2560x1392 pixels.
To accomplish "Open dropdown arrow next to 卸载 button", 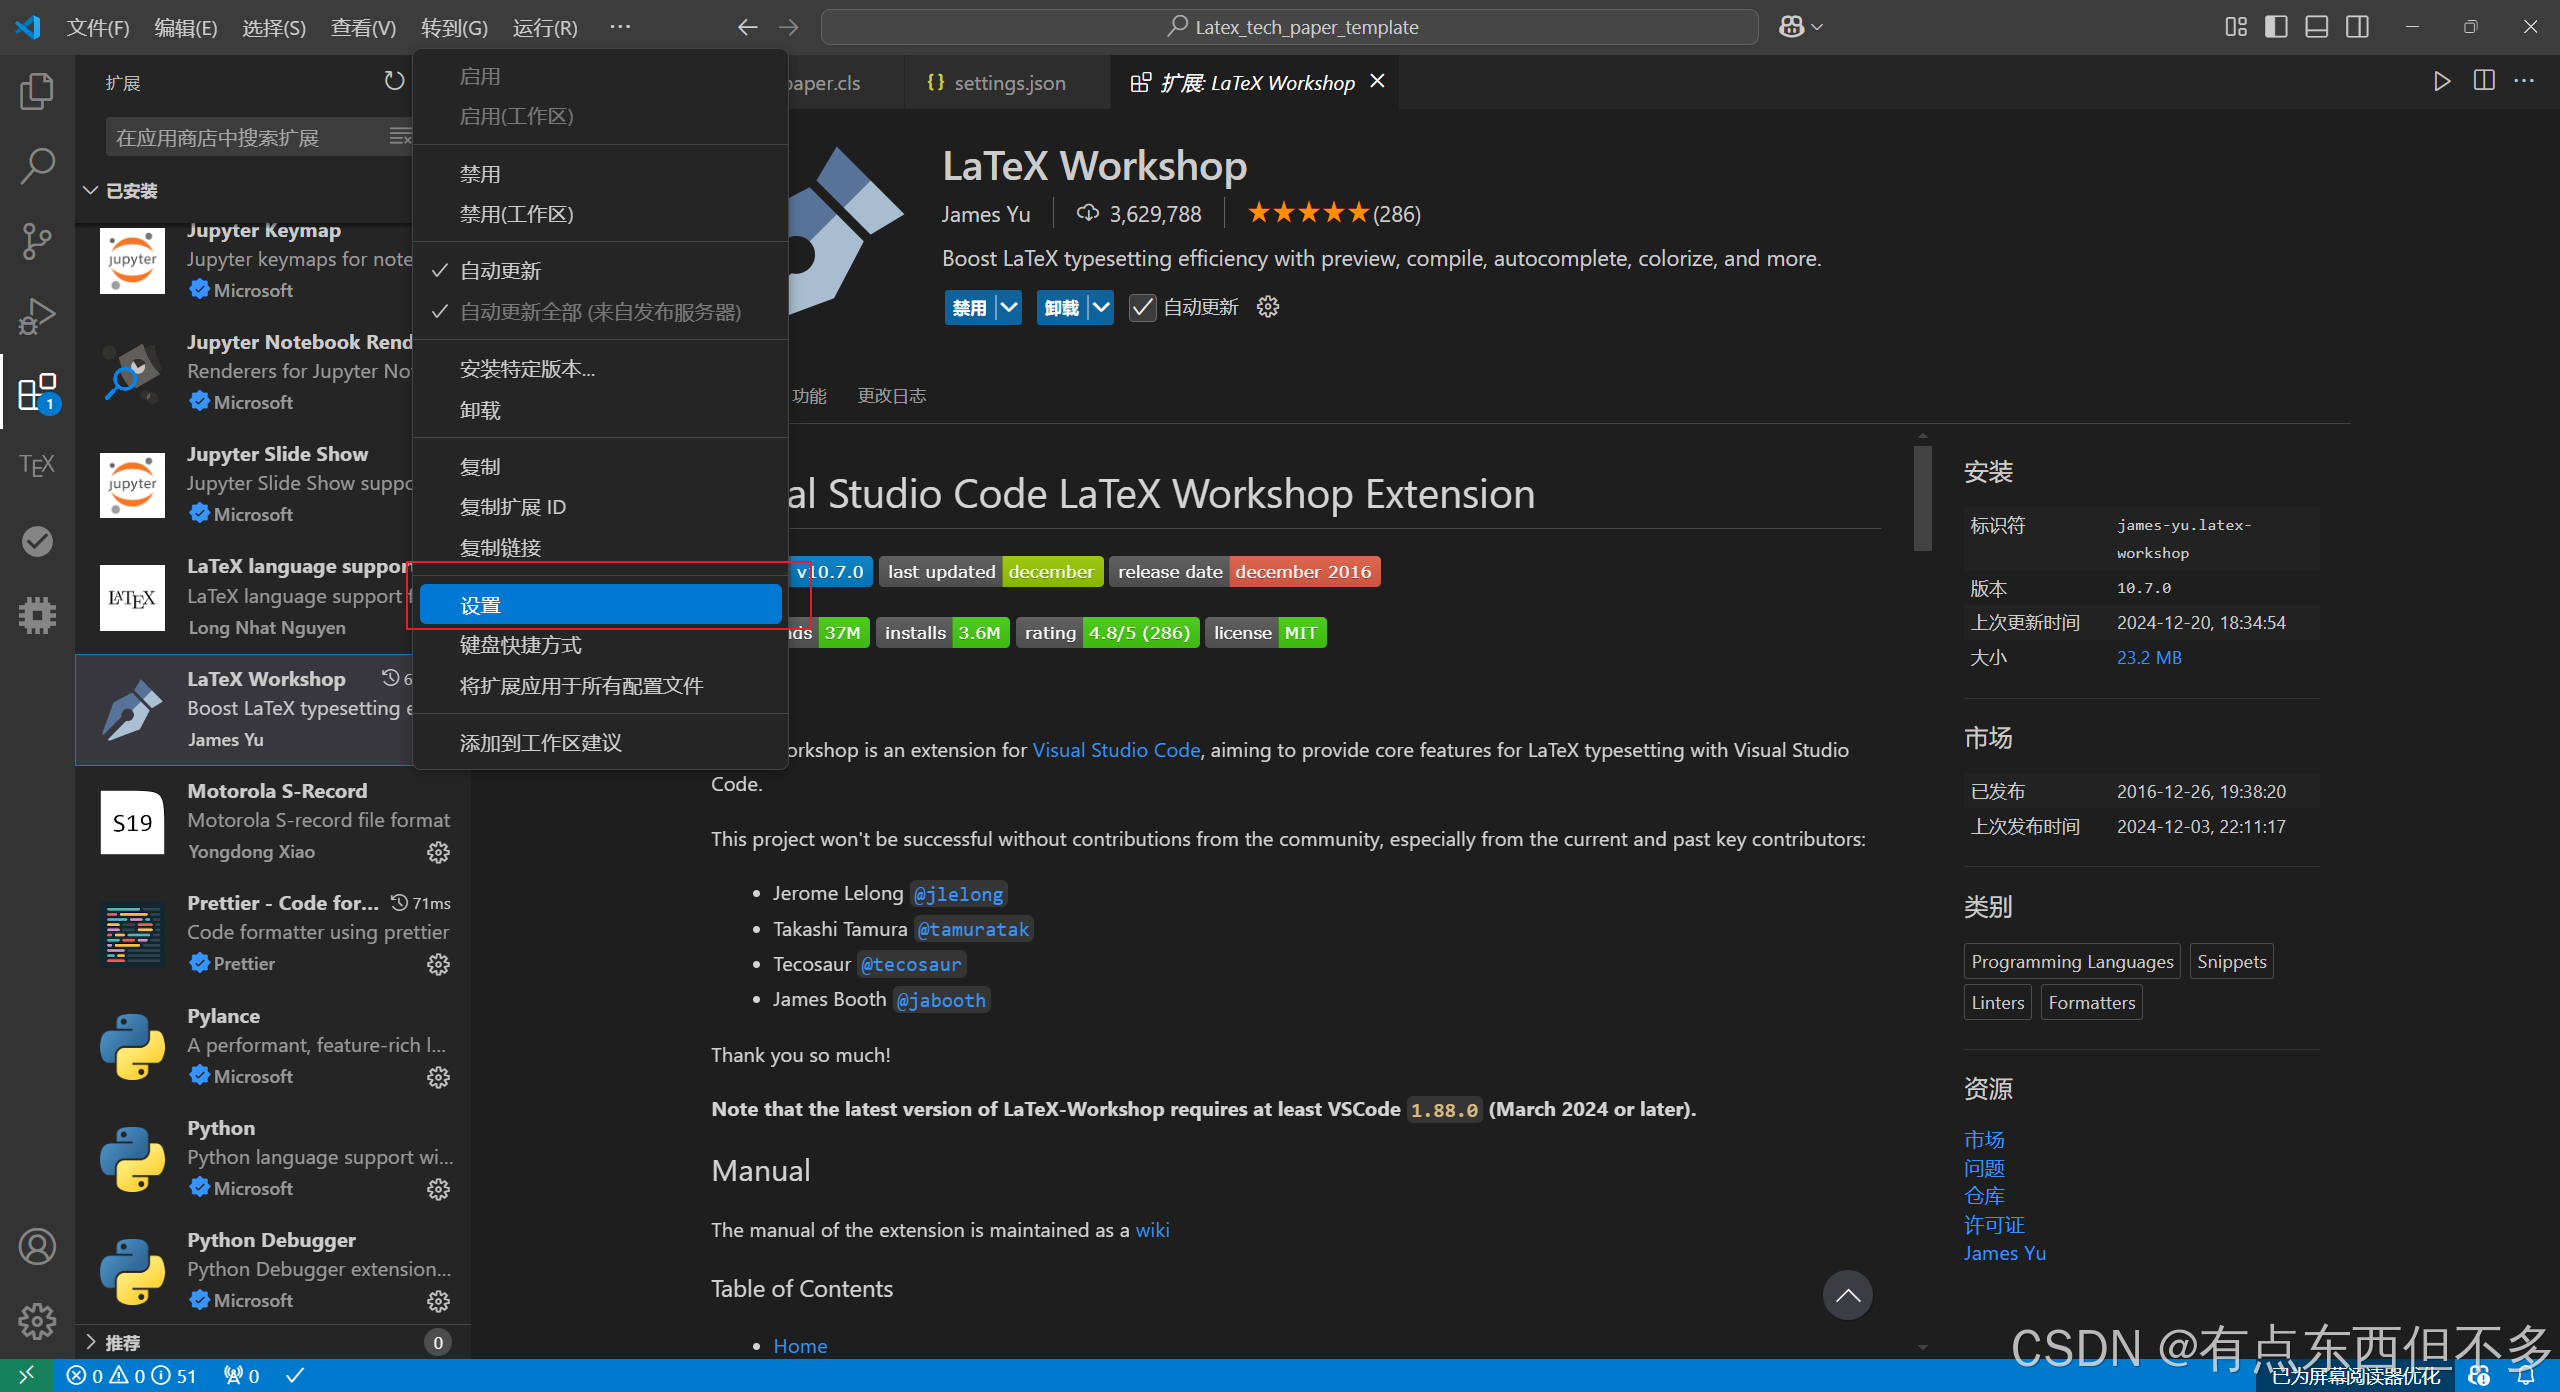I will coord(1101,307).
